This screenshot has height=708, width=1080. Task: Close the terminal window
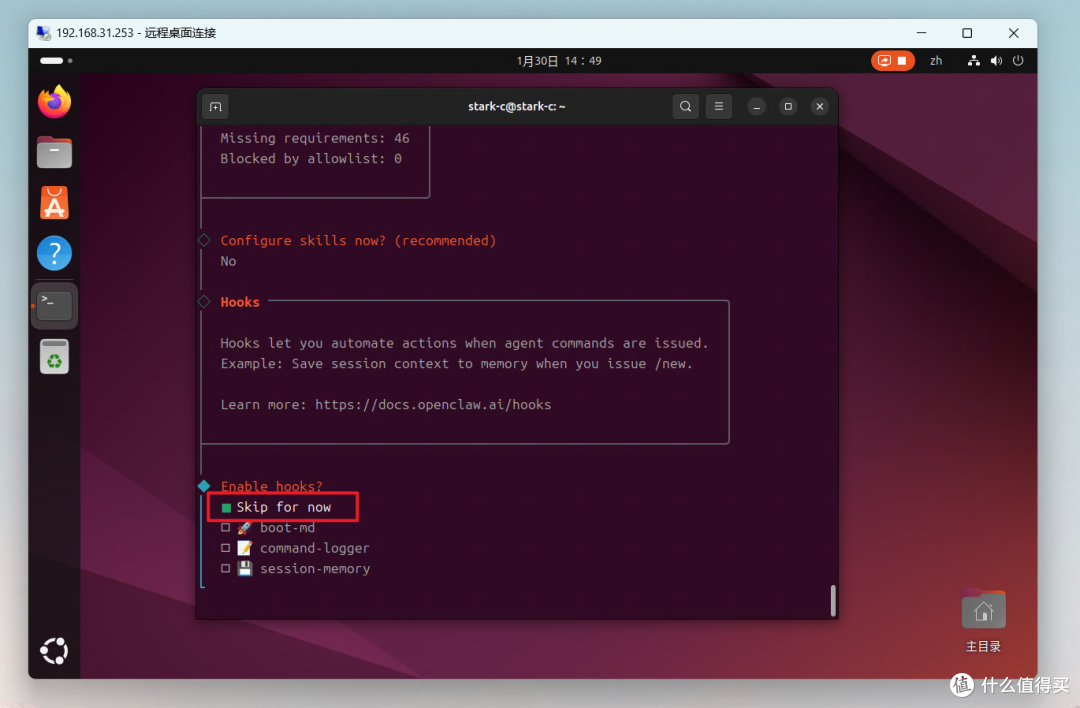click(x=820, y=107)
